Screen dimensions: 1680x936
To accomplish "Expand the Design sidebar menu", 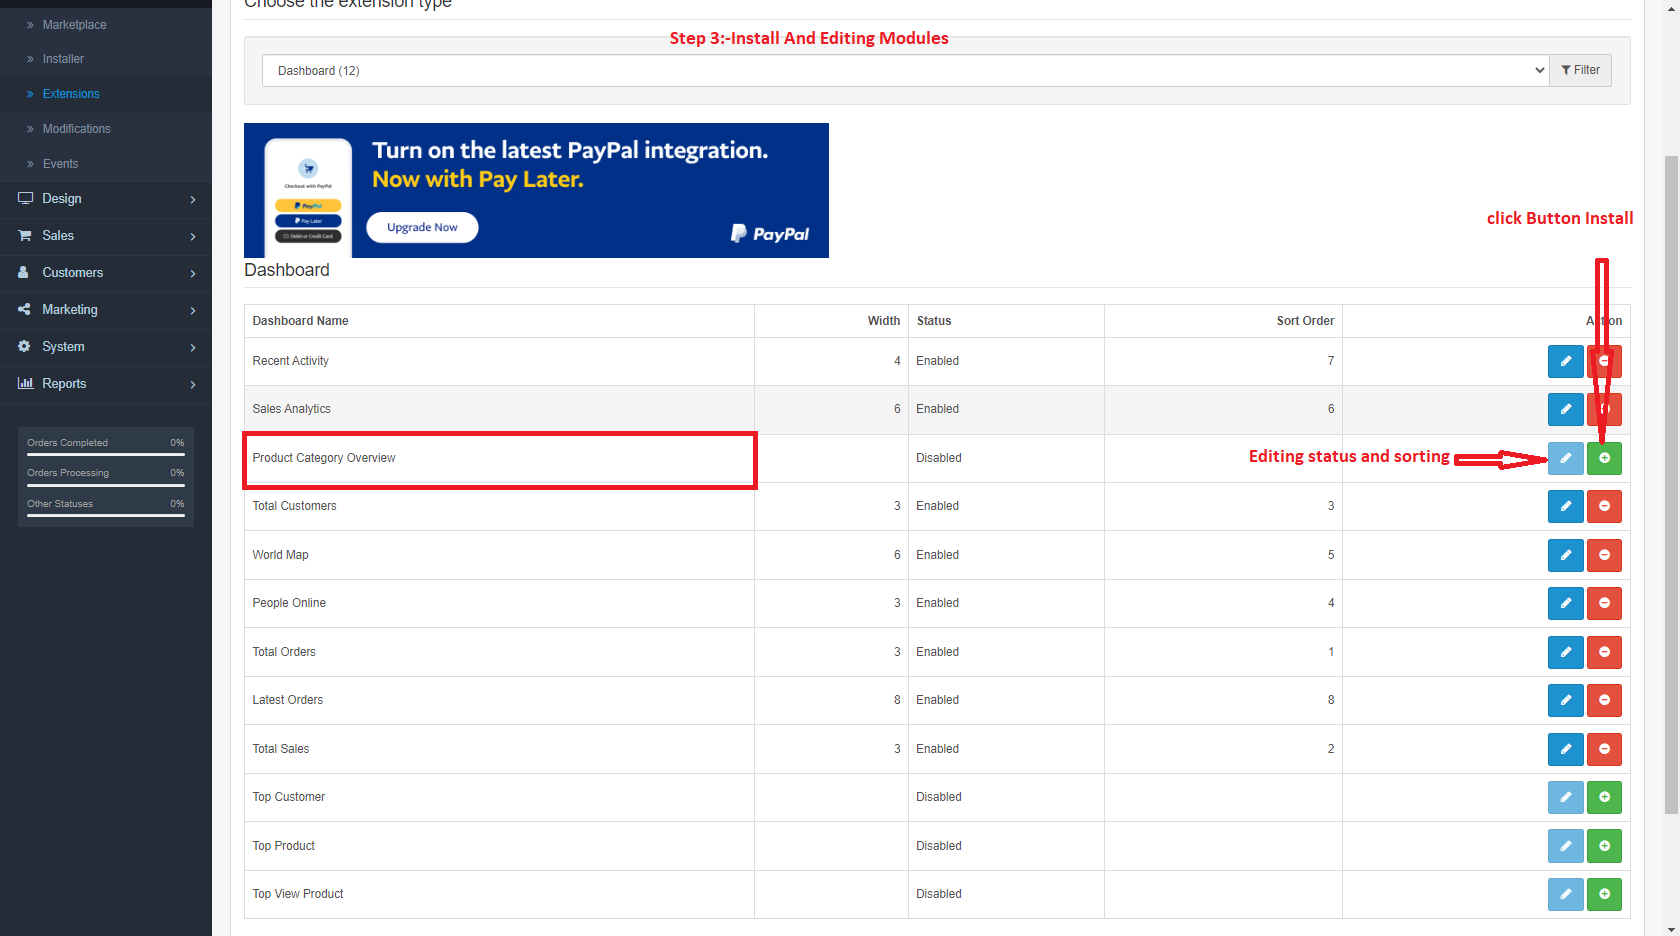I will 105,199.
